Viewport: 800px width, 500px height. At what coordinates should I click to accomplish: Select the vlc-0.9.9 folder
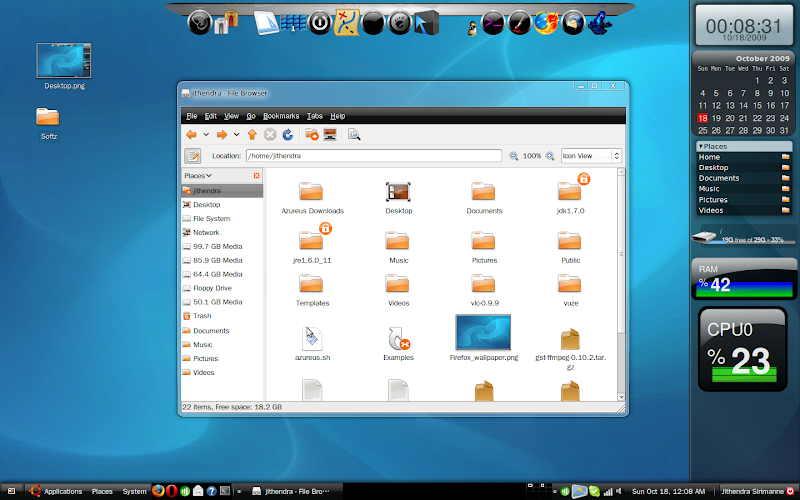point(484,290)
